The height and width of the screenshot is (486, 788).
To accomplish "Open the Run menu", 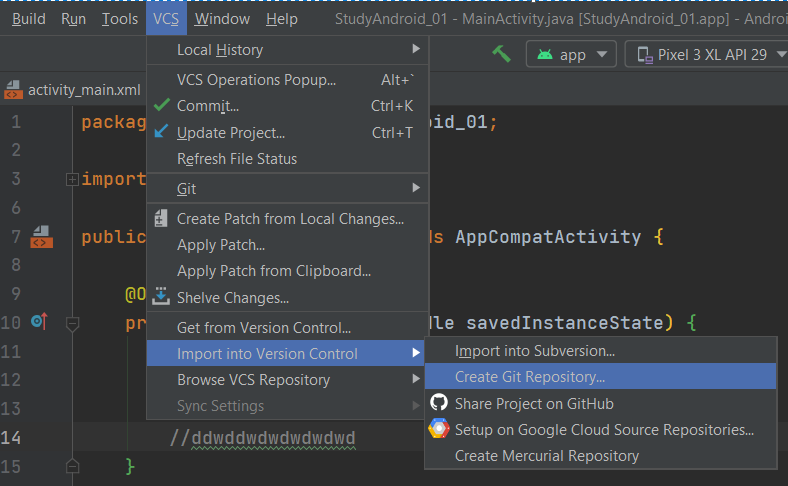I will pyautogui.click(x=73, y=19).
